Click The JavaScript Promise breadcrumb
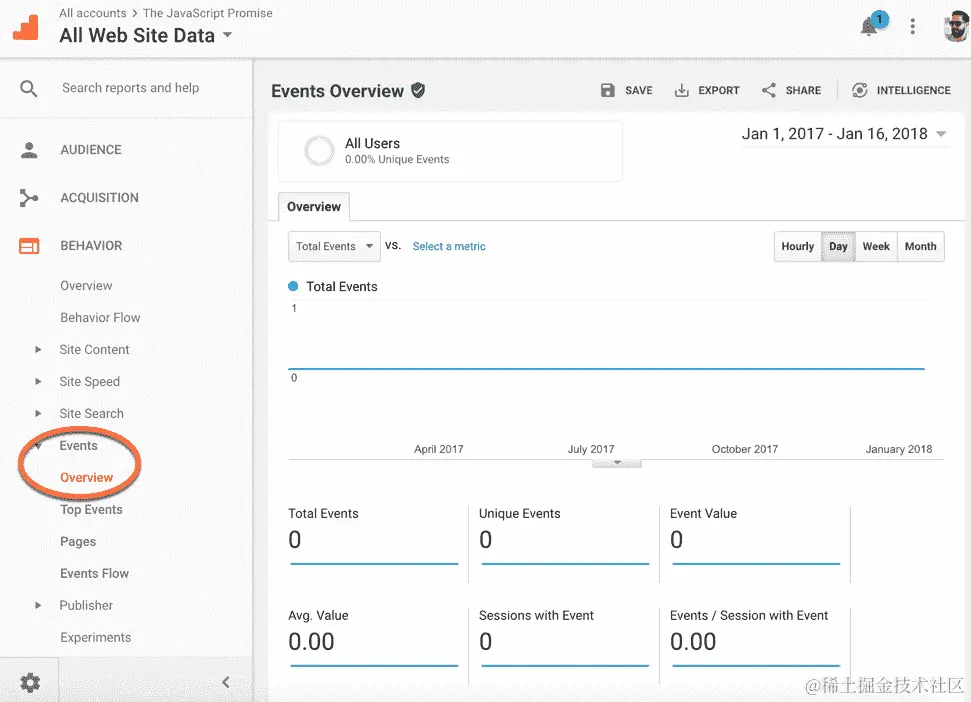The height and width of the screenshot is (702, 971). (x=207, y=13)
